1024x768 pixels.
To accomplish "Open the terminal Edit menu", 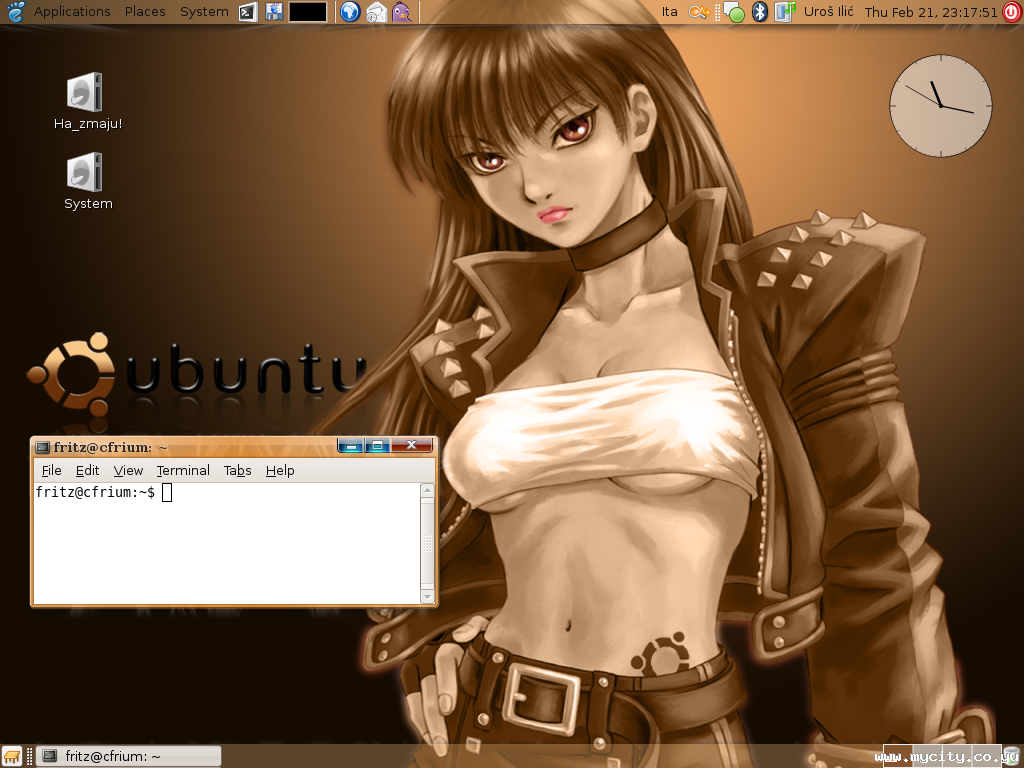I will coord(88,470).
